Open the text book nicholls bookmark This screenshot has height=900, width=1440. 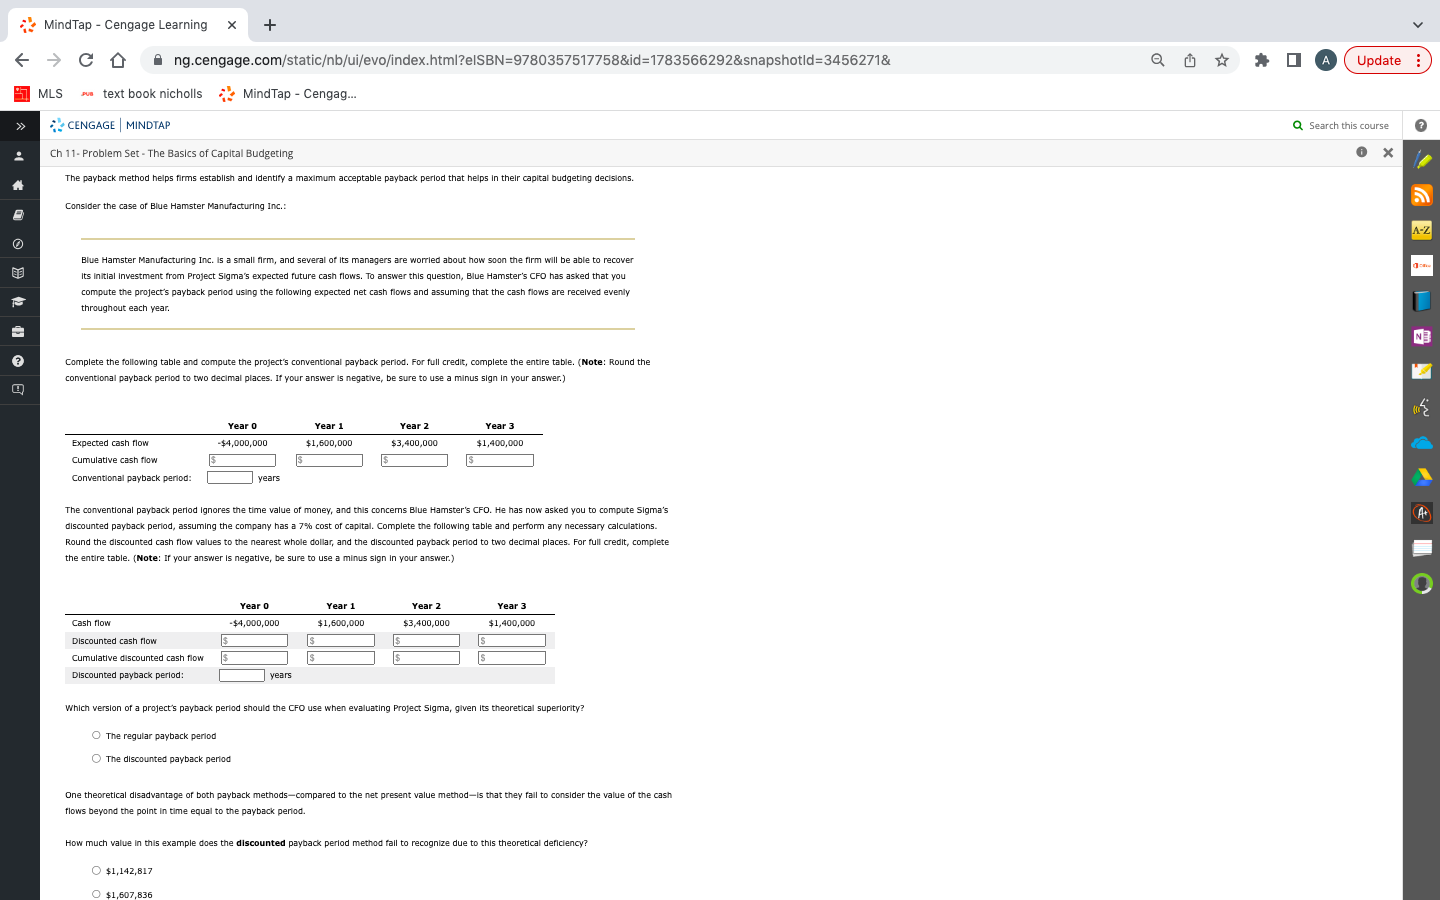[141, 94]
